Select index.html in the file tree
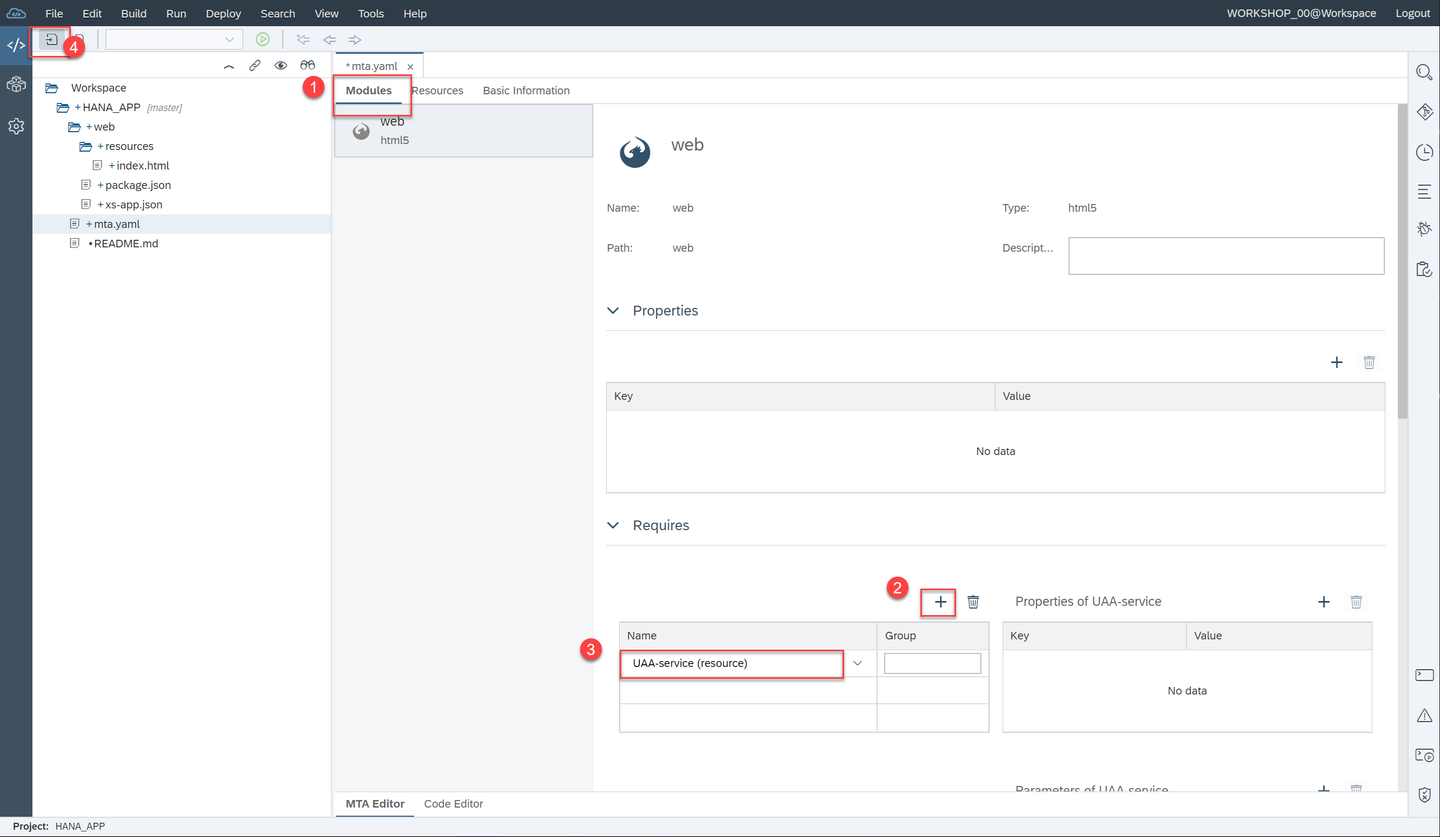 point(142,166)
